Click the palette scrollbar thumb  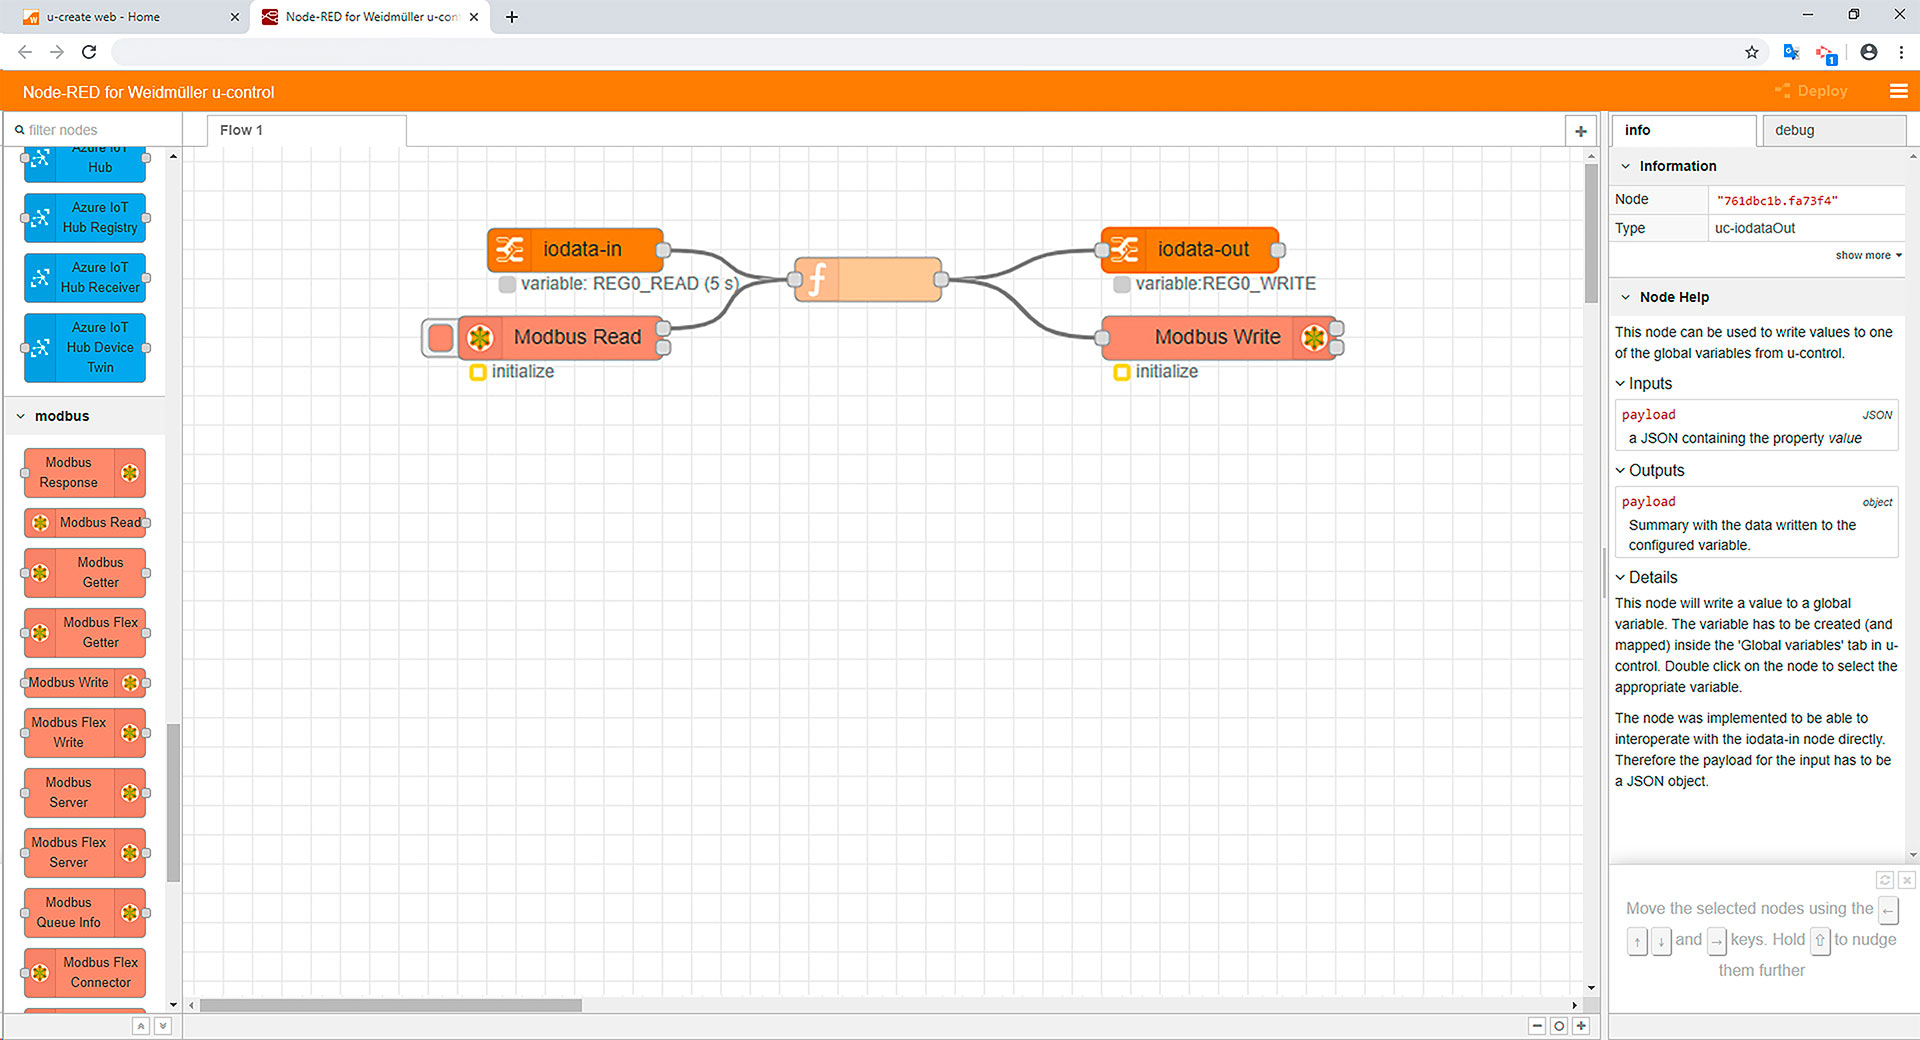tap(173, 802)
